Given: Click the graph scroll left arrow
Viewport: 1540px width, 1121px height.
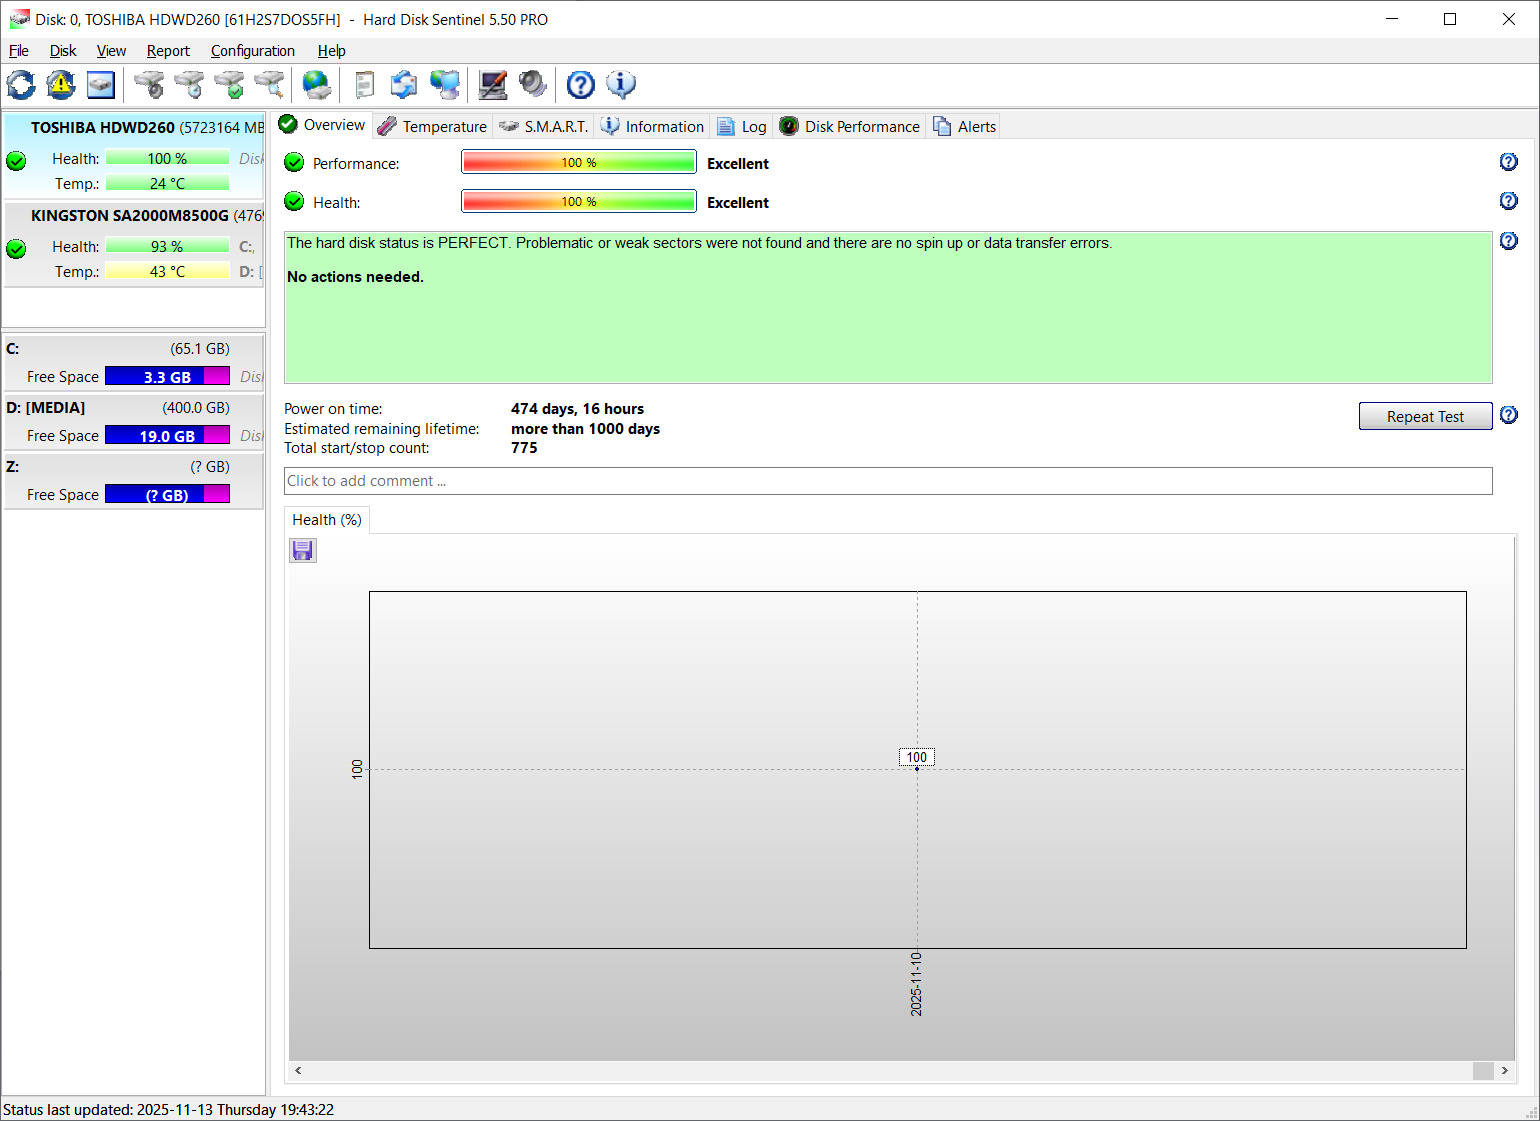Looking at the screenshot, I should pyautogui.click(x=298, y=1070).
